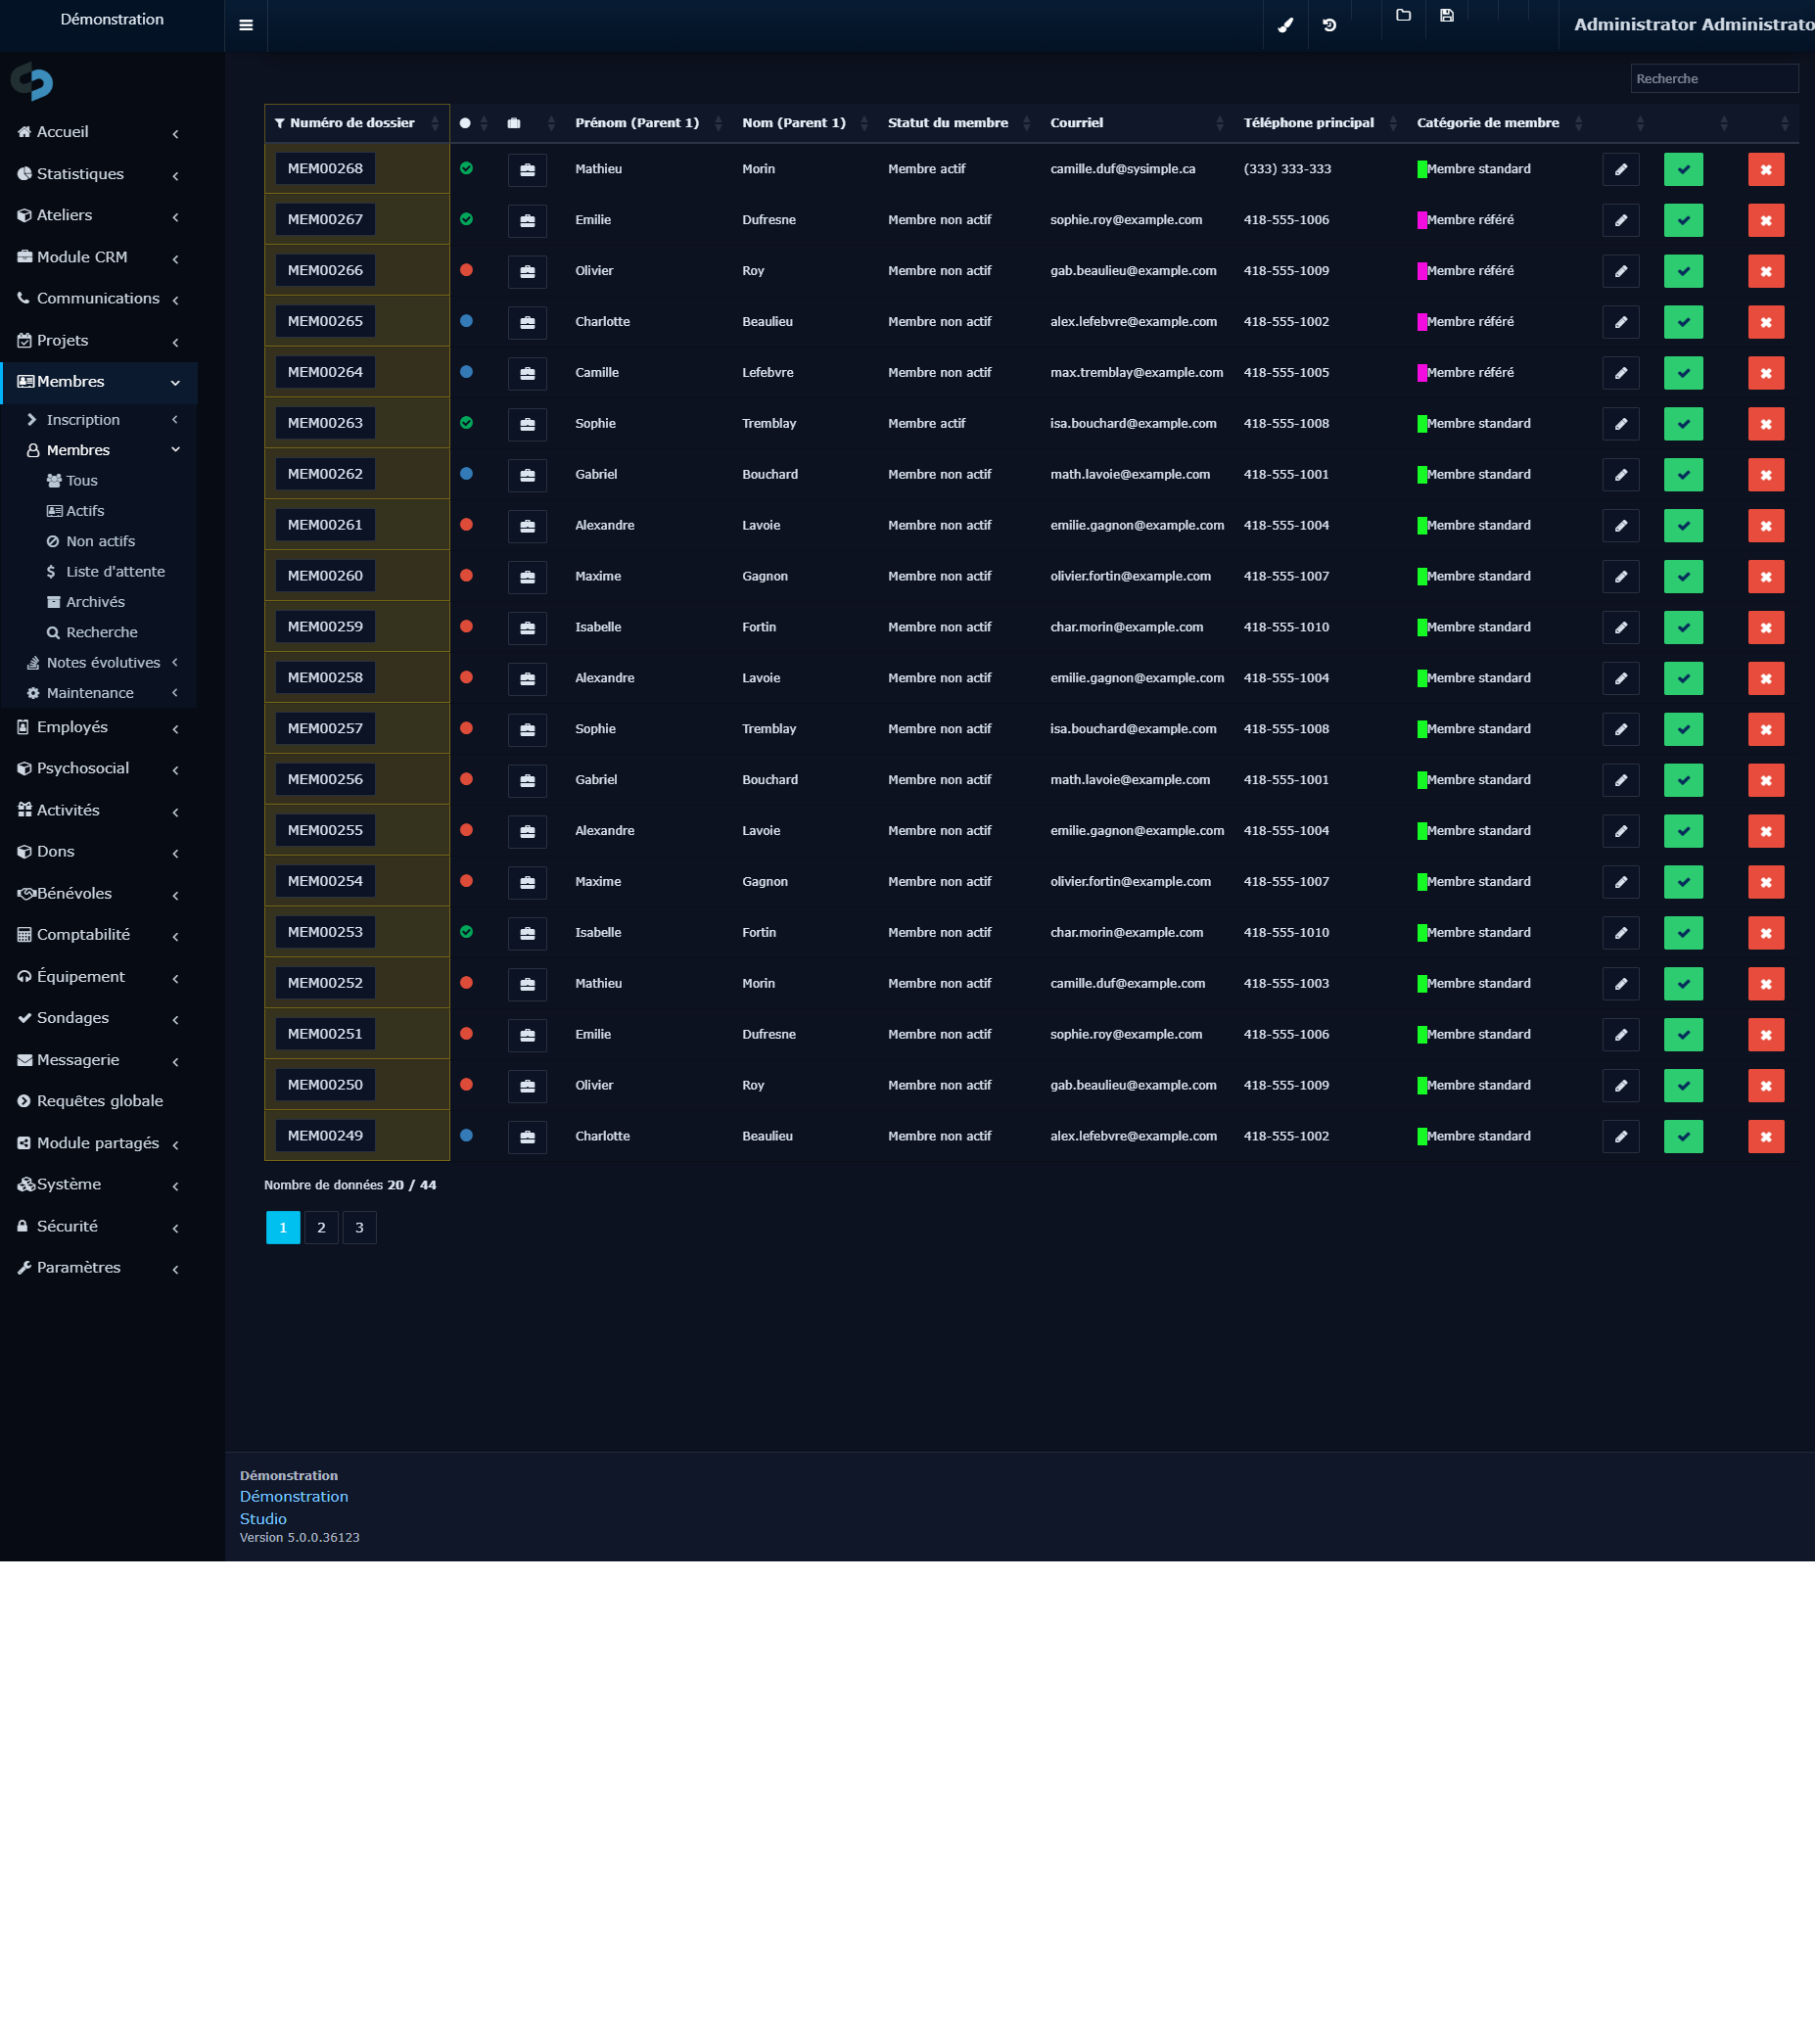
Task: Click pencil edit icon for MEM00268
Action: pyautogui.click(x=1620, y=169)
